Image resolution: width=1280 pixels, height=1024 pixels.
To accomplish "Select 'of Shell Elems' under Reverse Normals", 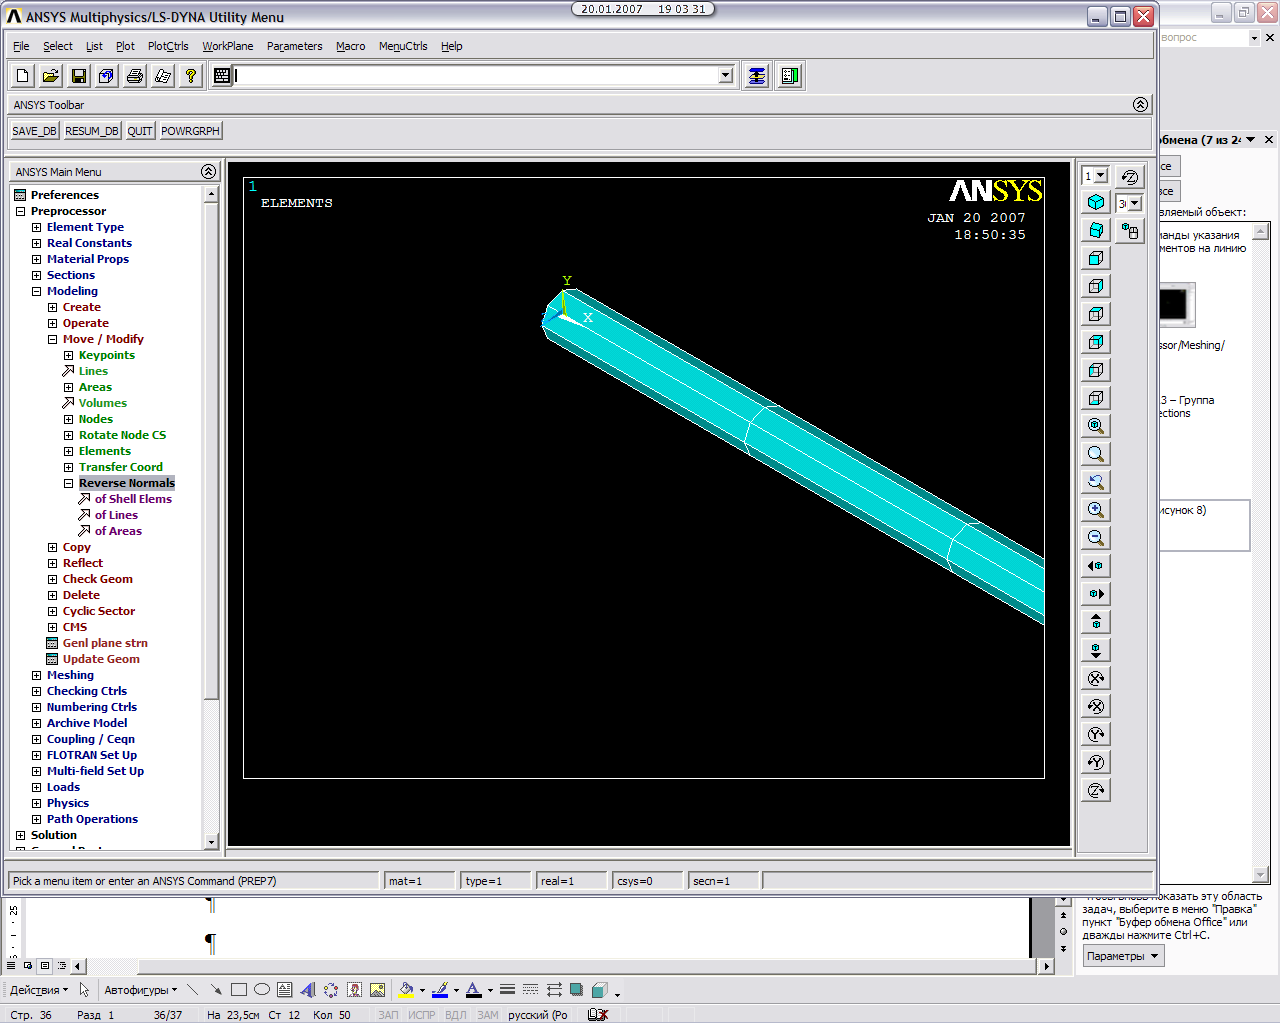I will tap(133, 499).
